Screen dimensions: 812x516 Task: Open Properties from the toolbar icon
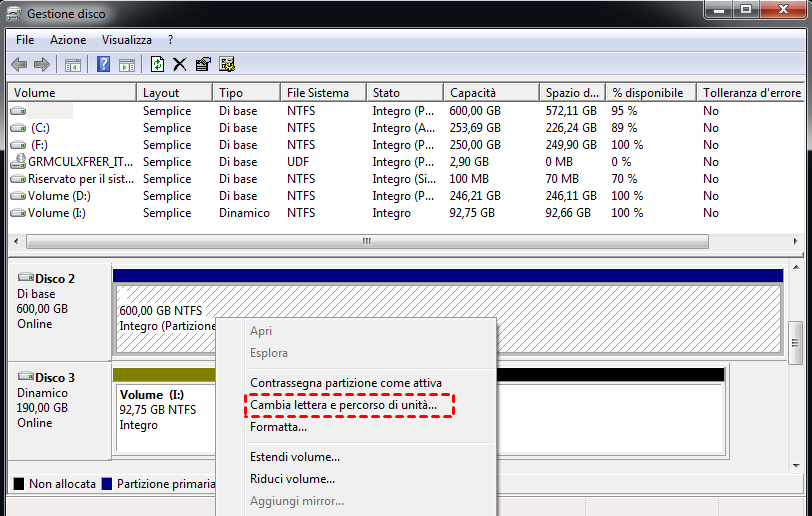[x=203, y=65]
